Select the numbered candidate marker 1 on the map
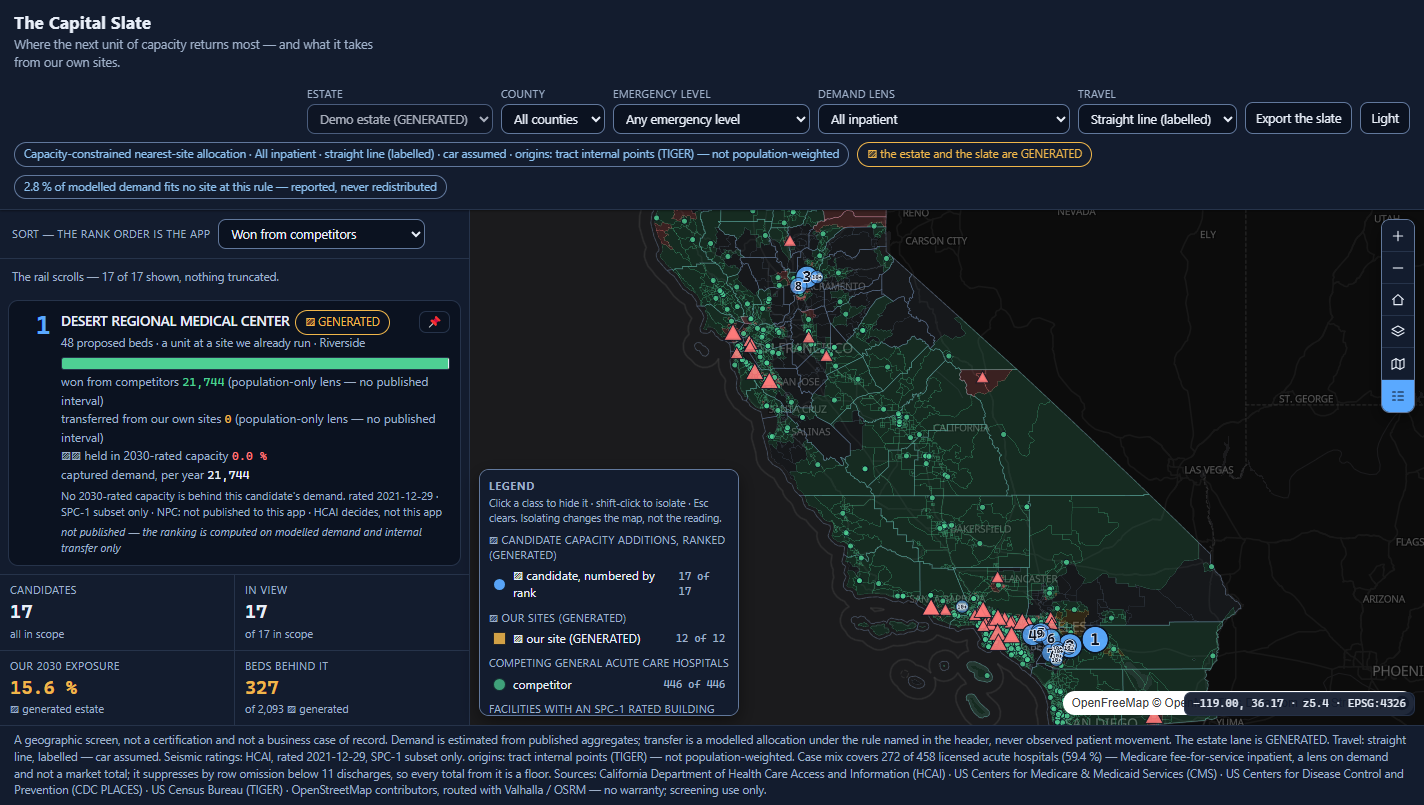Viewport: 1424px width, 805px height. [x=1094, y=639]
